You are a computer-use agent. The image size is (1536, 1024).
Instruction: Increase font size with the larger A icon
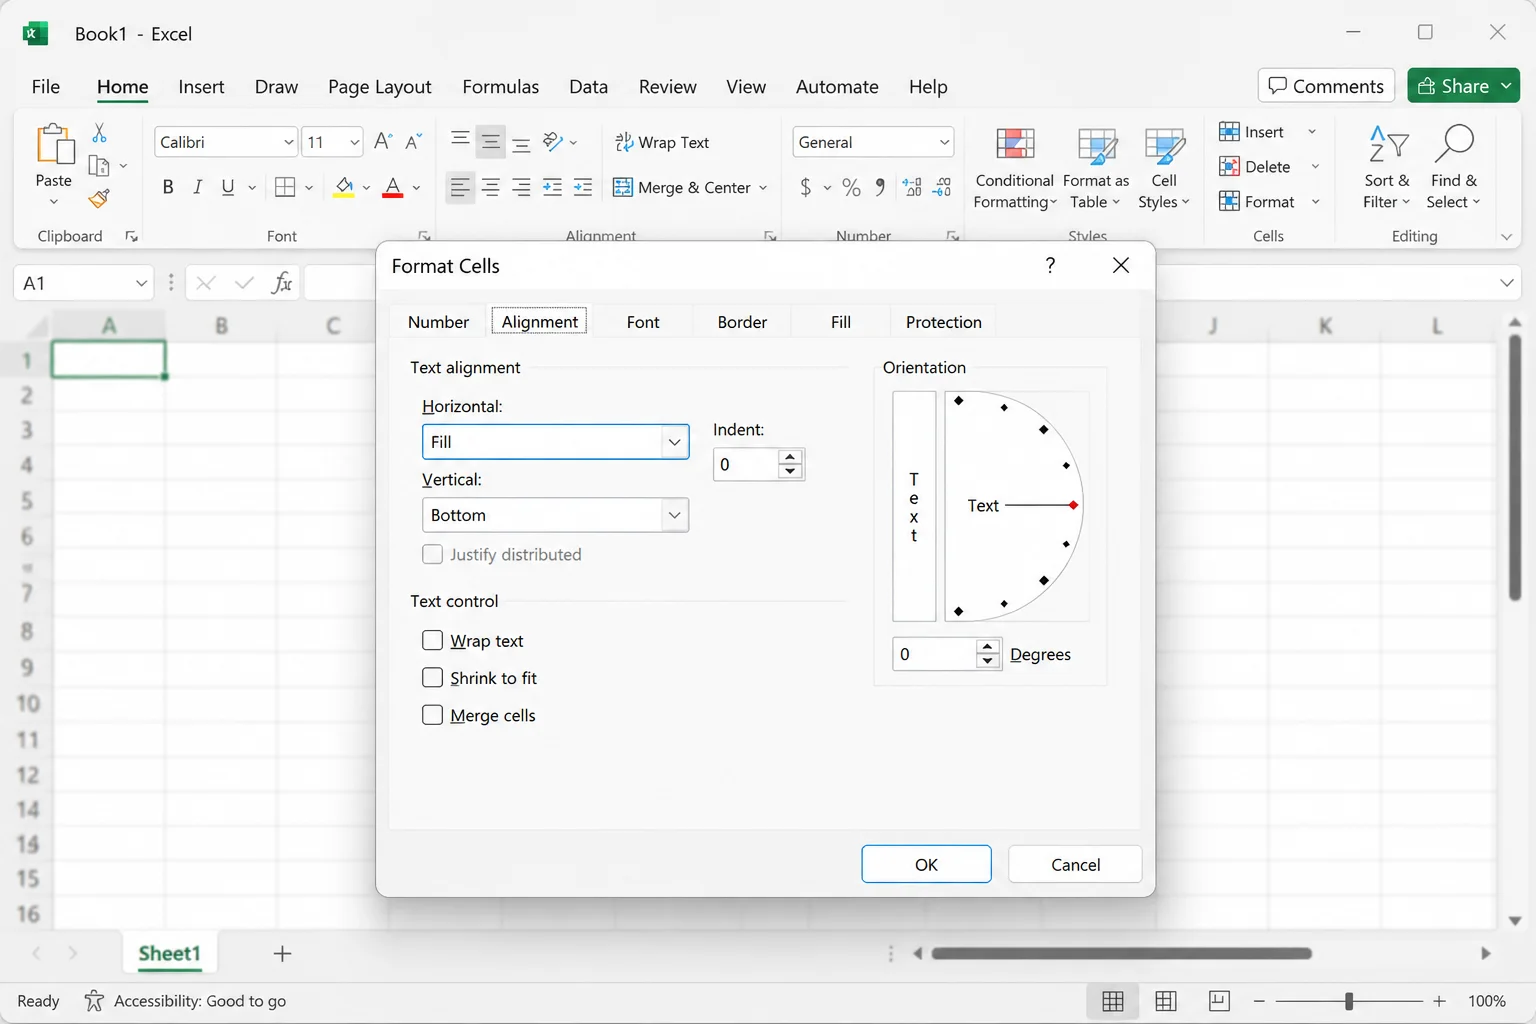click(383, 142)
